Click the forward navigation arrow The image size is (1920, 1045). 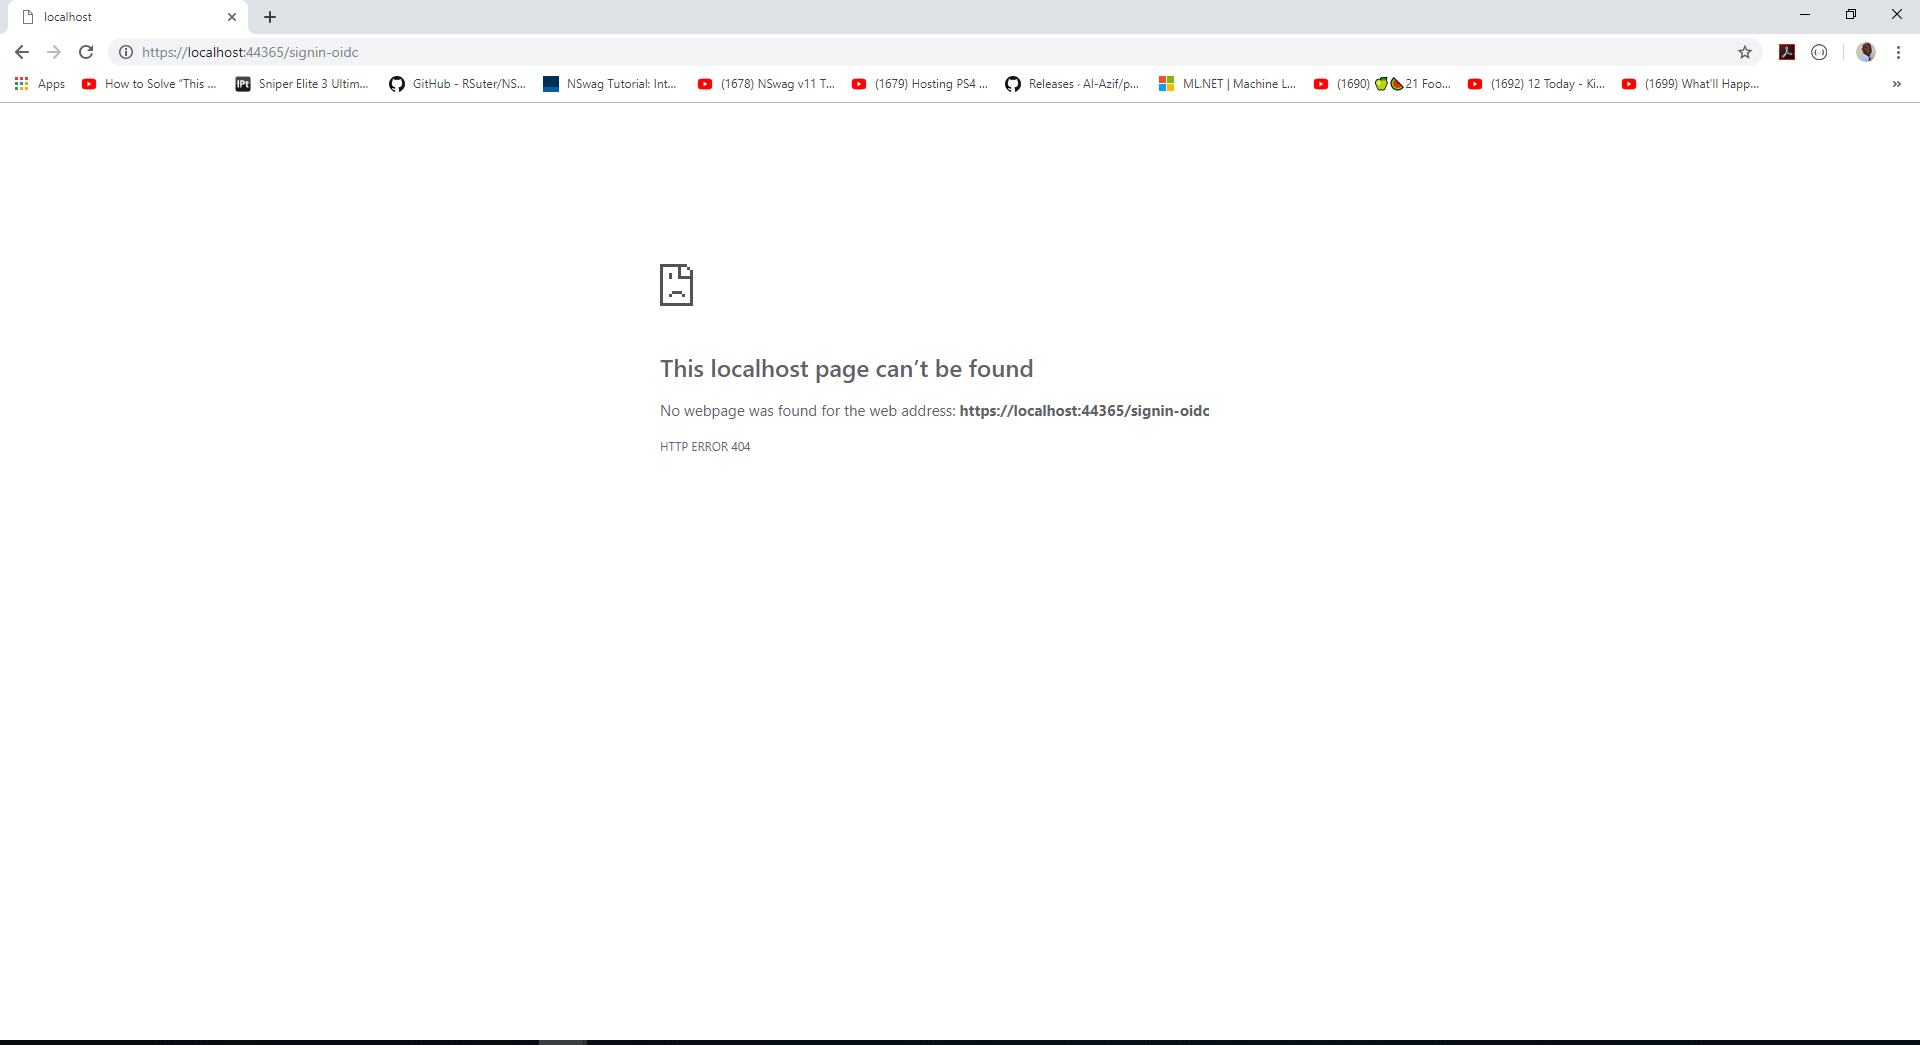[x=53, y=52]
